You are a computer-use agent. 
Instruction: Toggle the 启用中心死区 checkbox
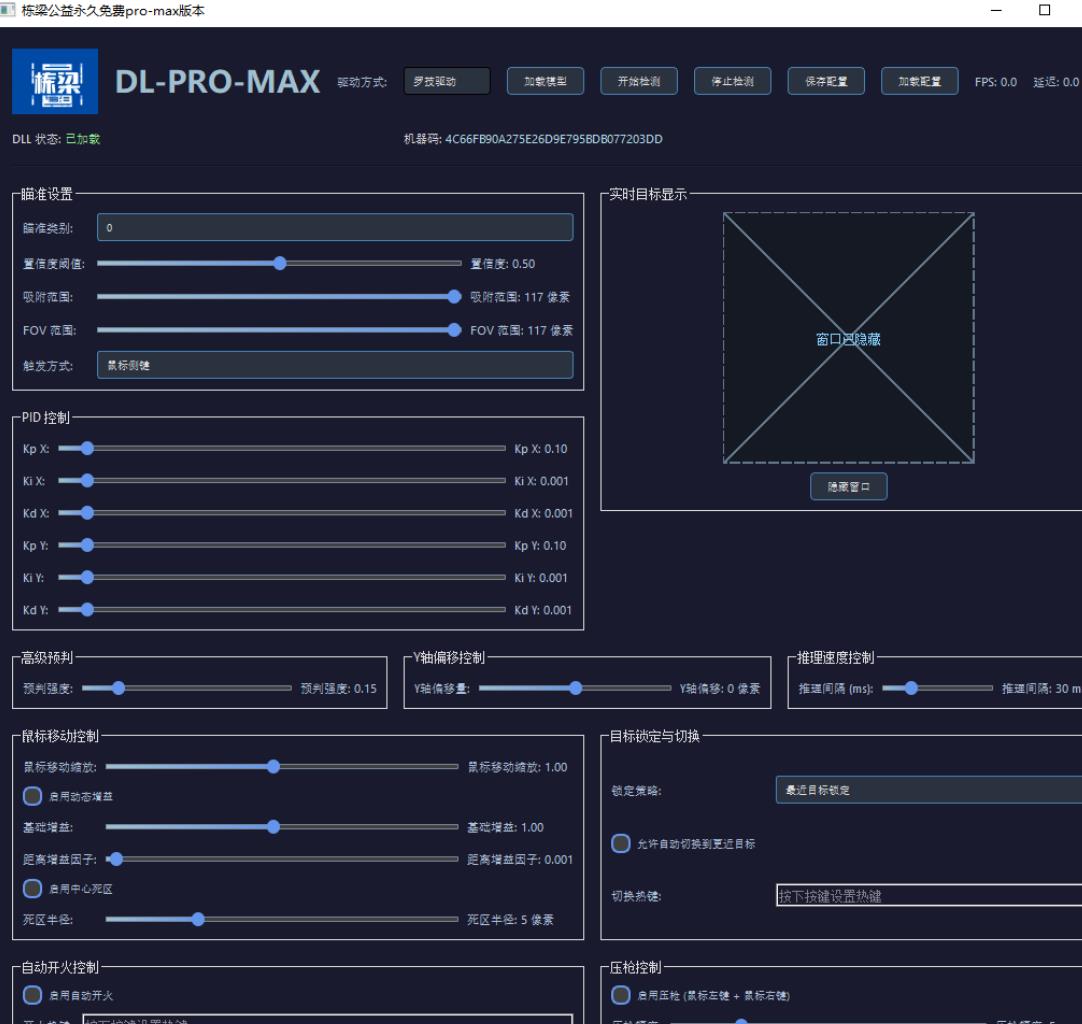33,889
